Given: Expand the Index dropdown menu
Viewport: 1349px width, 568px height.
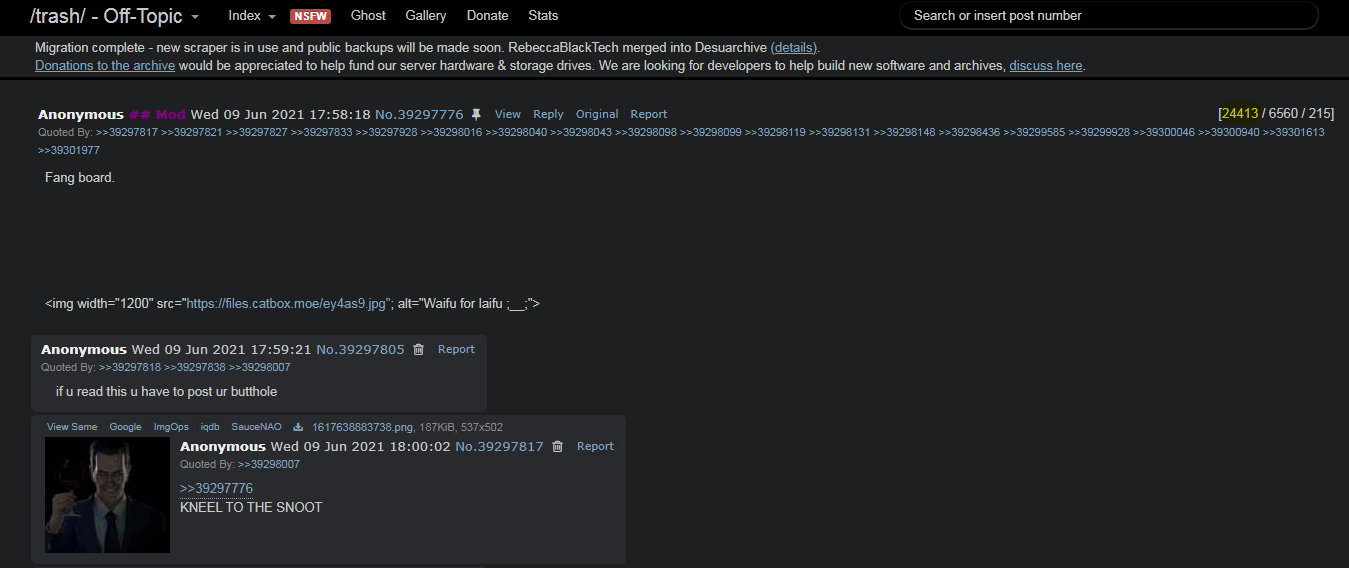Looking at the screenshot, I should [252, 16].
